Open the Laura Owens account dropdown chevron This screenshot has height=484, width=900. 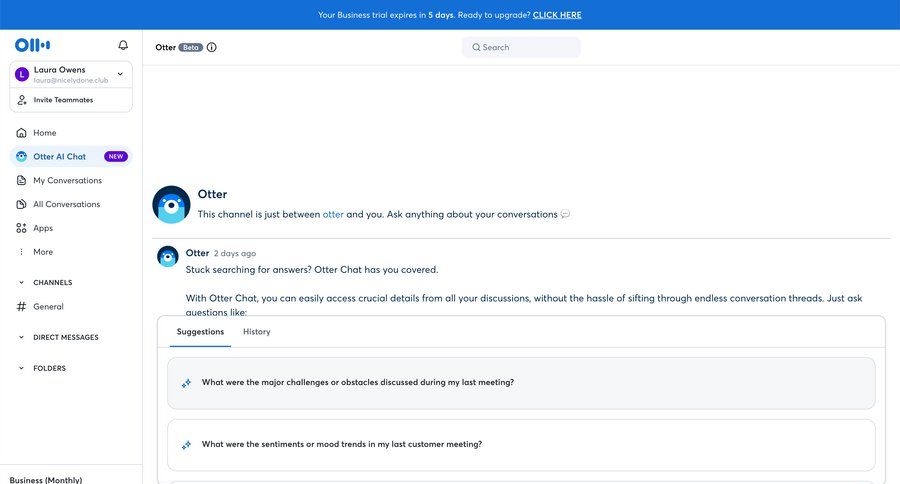pos(120,74)
